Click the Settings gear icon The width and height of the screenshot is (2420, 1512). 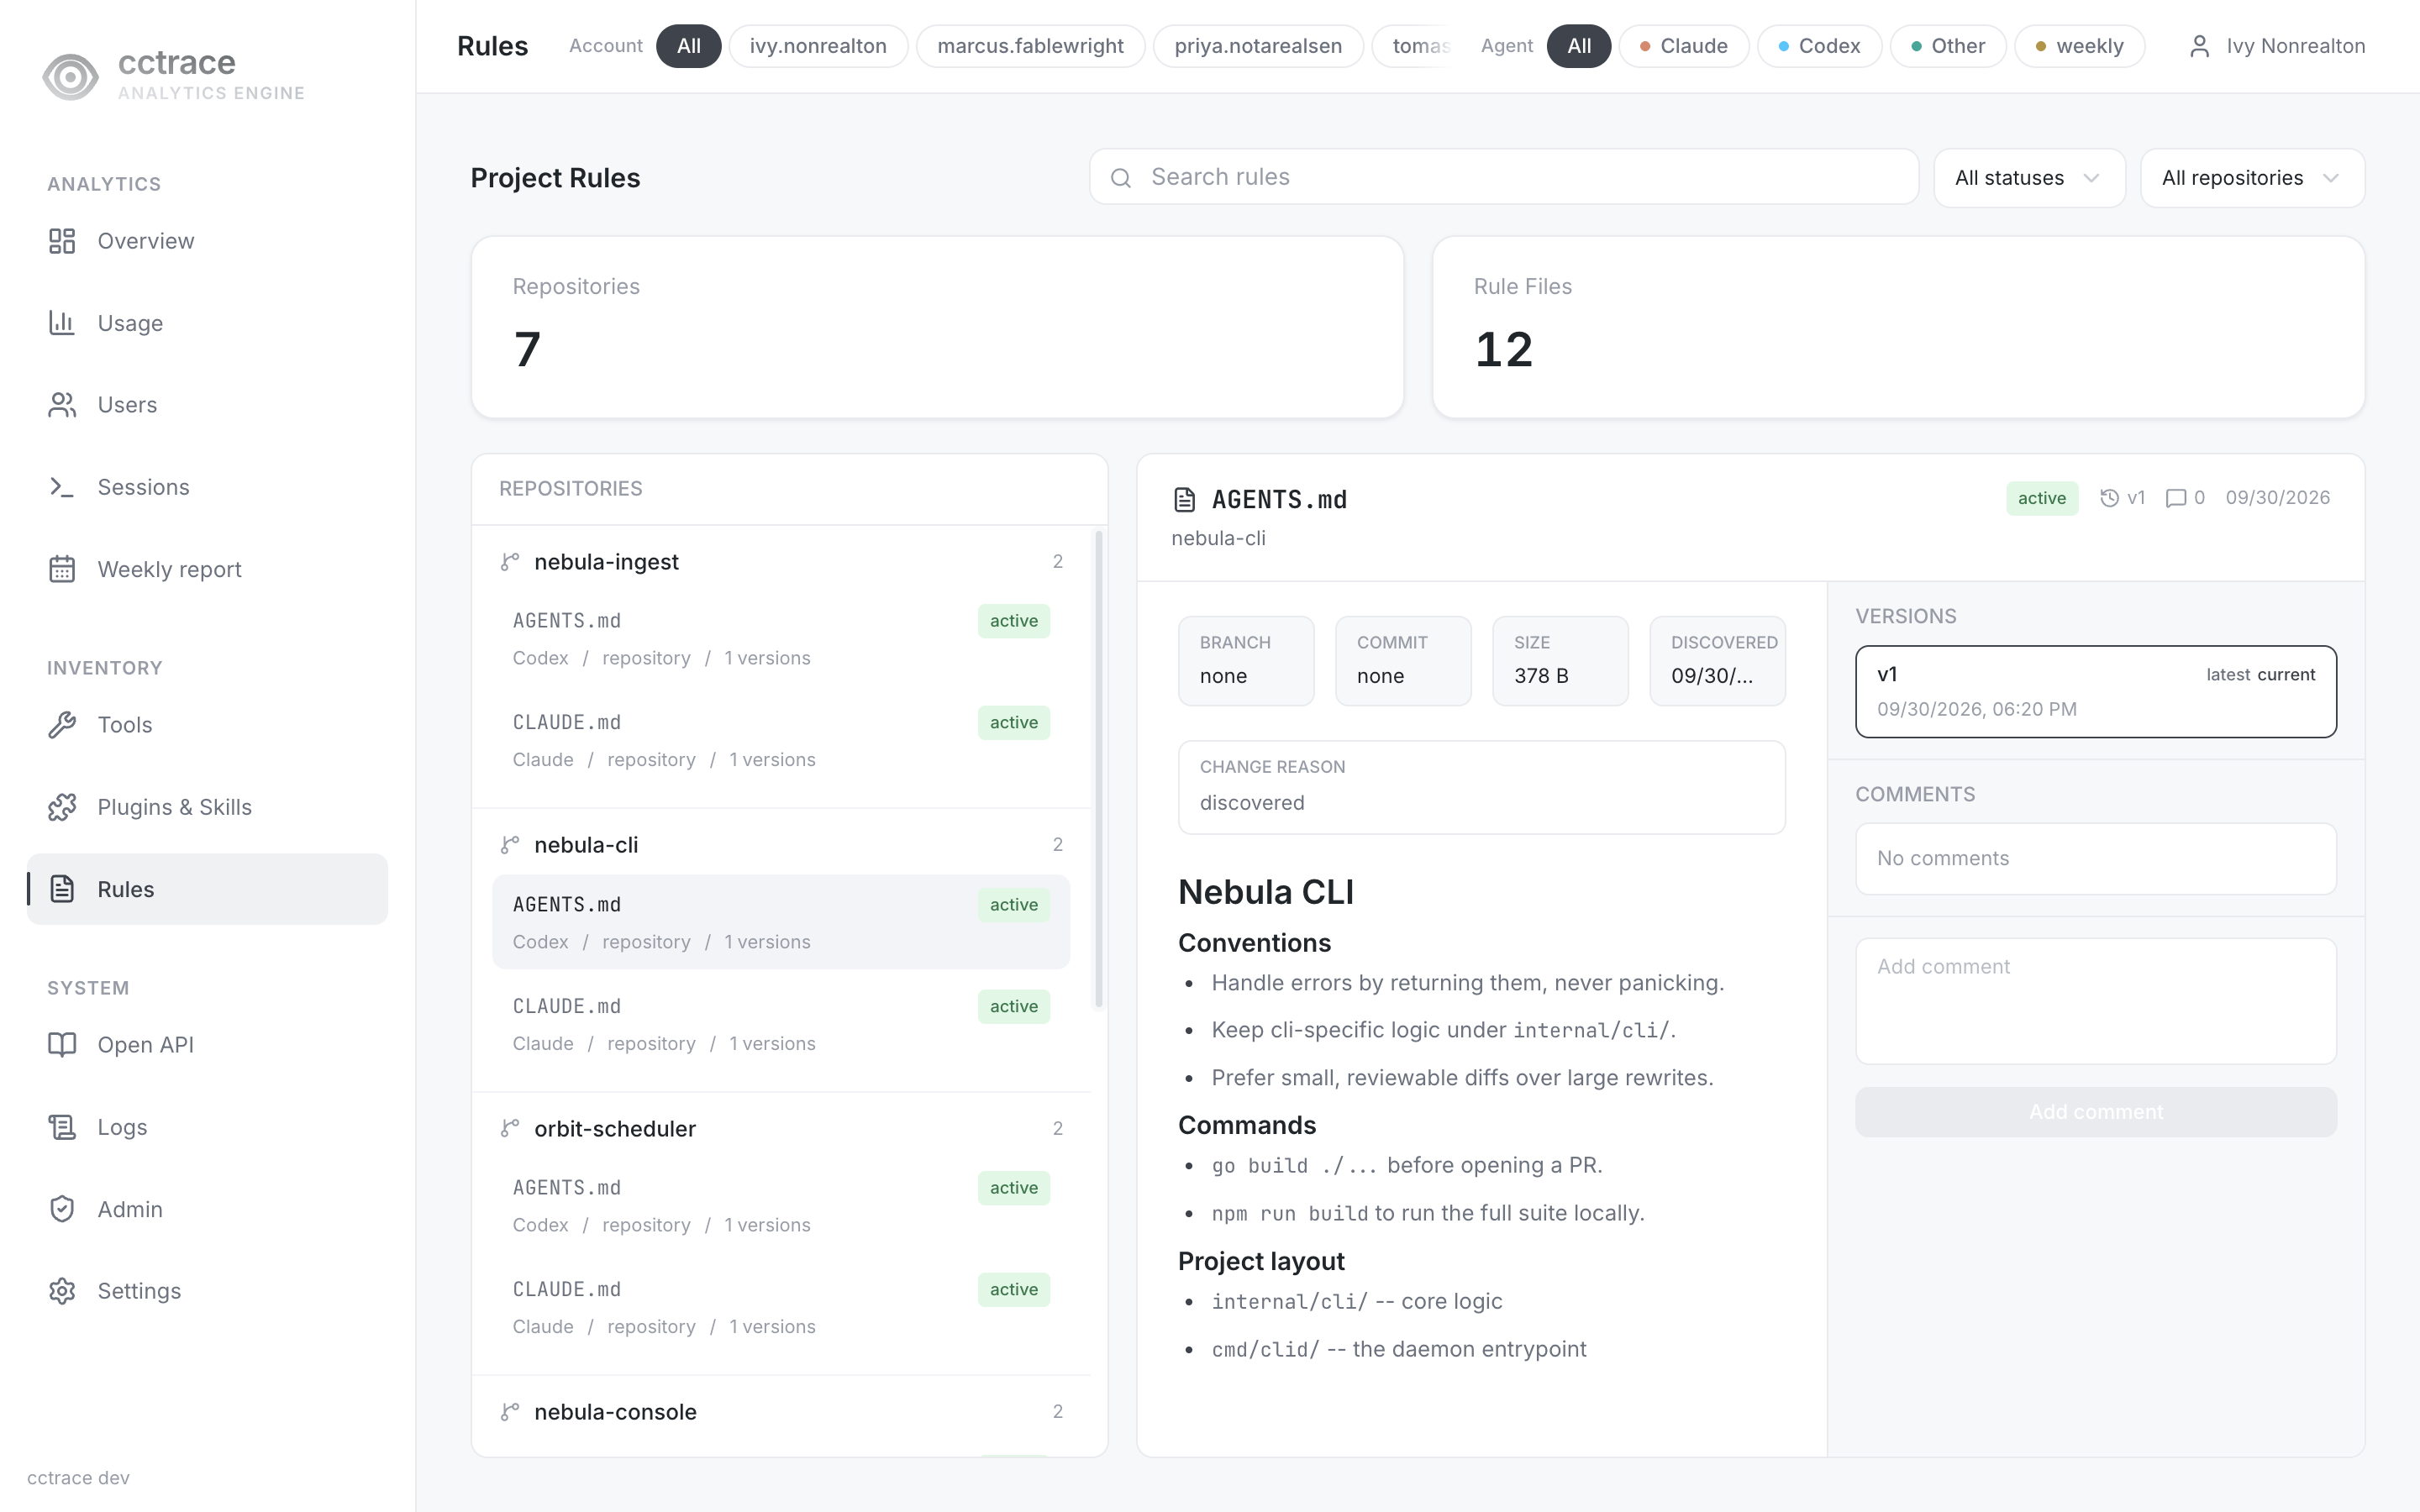coord(62,1291)
